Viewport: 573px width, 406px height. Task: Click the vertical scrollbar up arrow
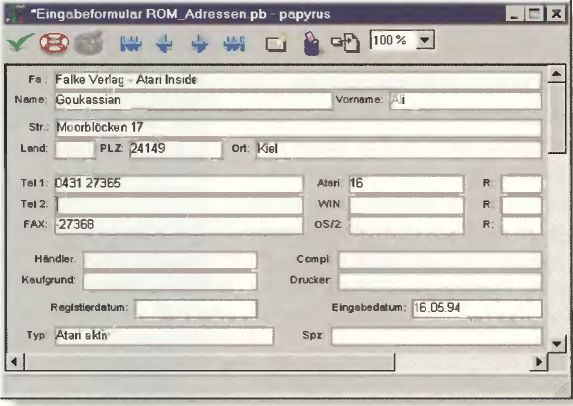pyautogui.click(x=557, y=74)
